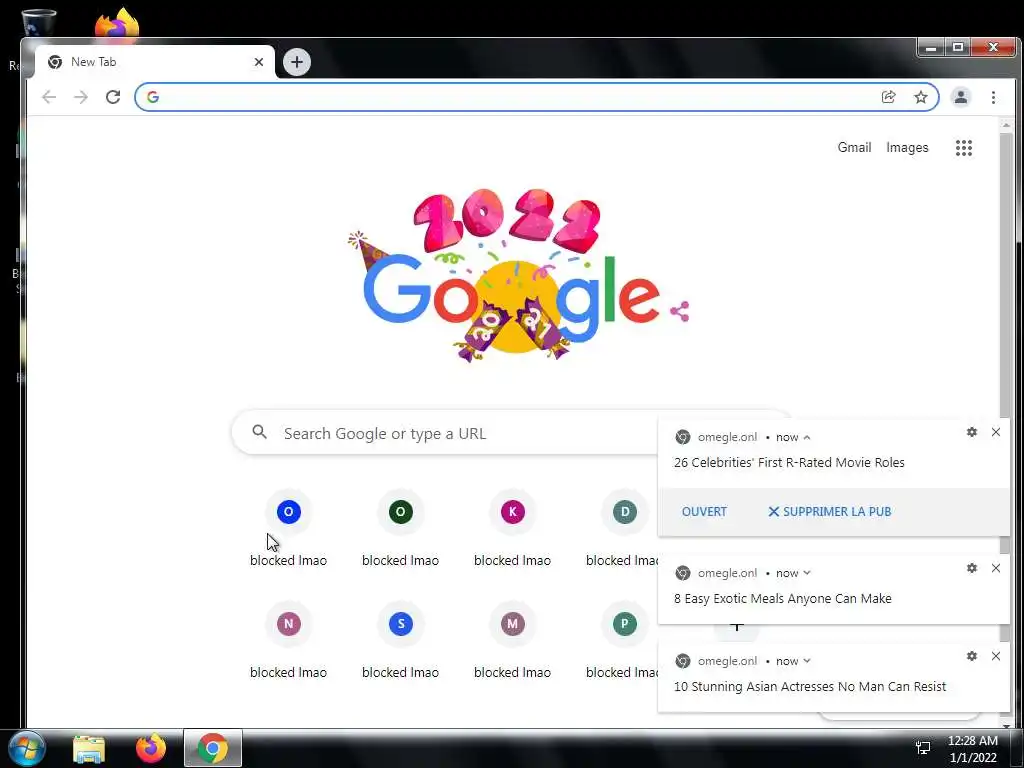The width and height of the screenshot is (1024, 768).
Task: Click the page vertical scrollbar
Action: pyautogui.click(x=1006, y=274)
